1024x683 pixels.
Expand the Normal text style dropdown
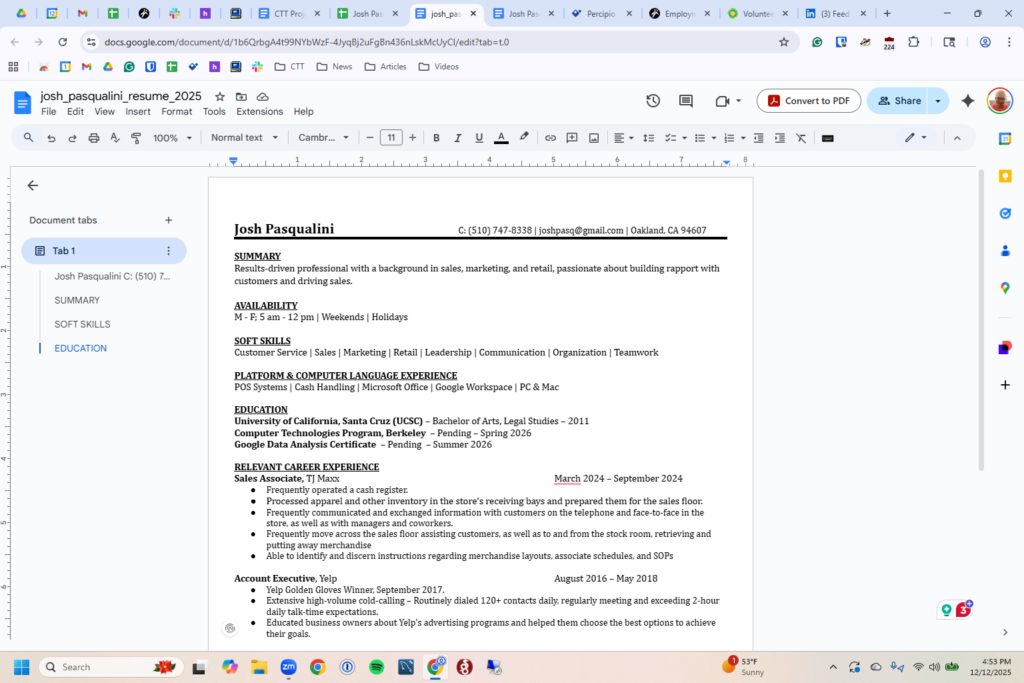244,138
